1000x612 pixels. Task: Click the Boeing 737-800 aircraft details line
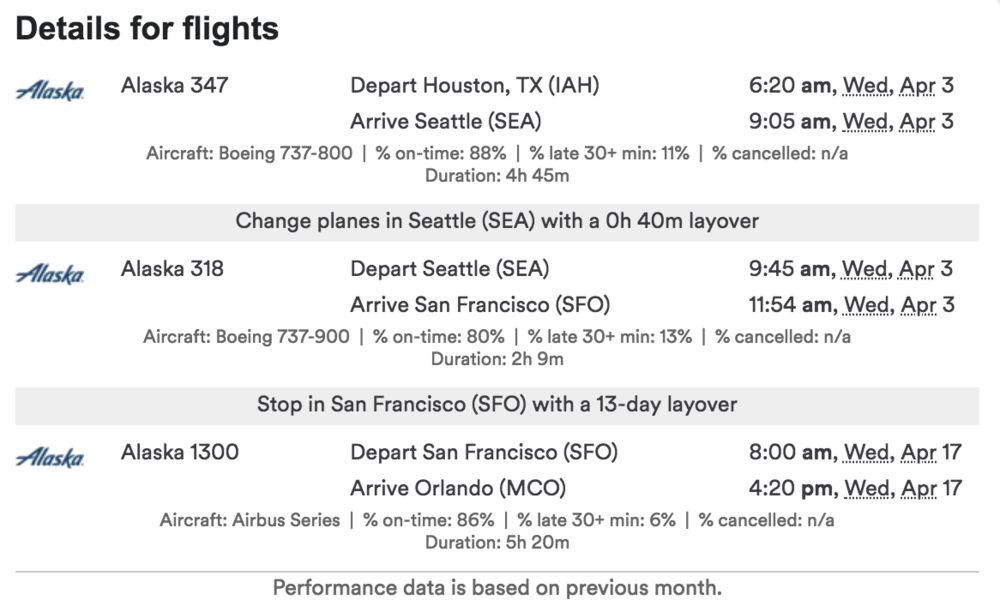coord(497,154)
